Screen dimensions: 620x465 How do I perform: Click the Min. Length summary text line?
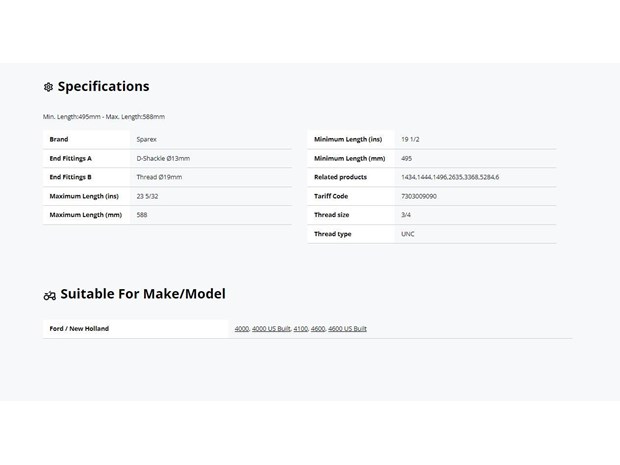pos(104,117)
